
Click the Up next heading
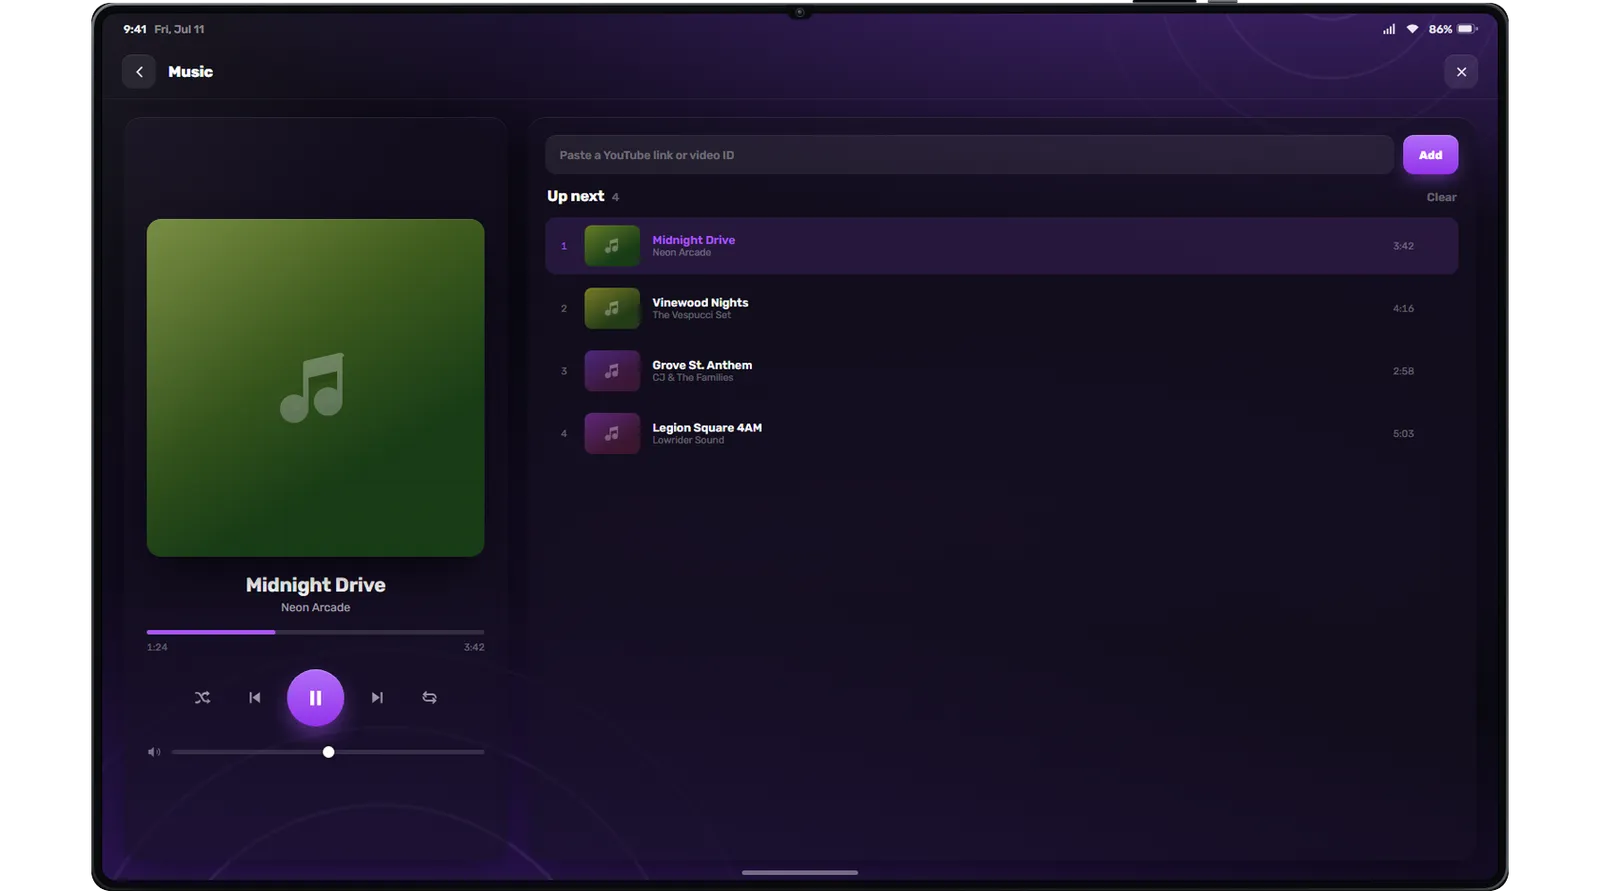pyautogui.click(x=575, y=196)
